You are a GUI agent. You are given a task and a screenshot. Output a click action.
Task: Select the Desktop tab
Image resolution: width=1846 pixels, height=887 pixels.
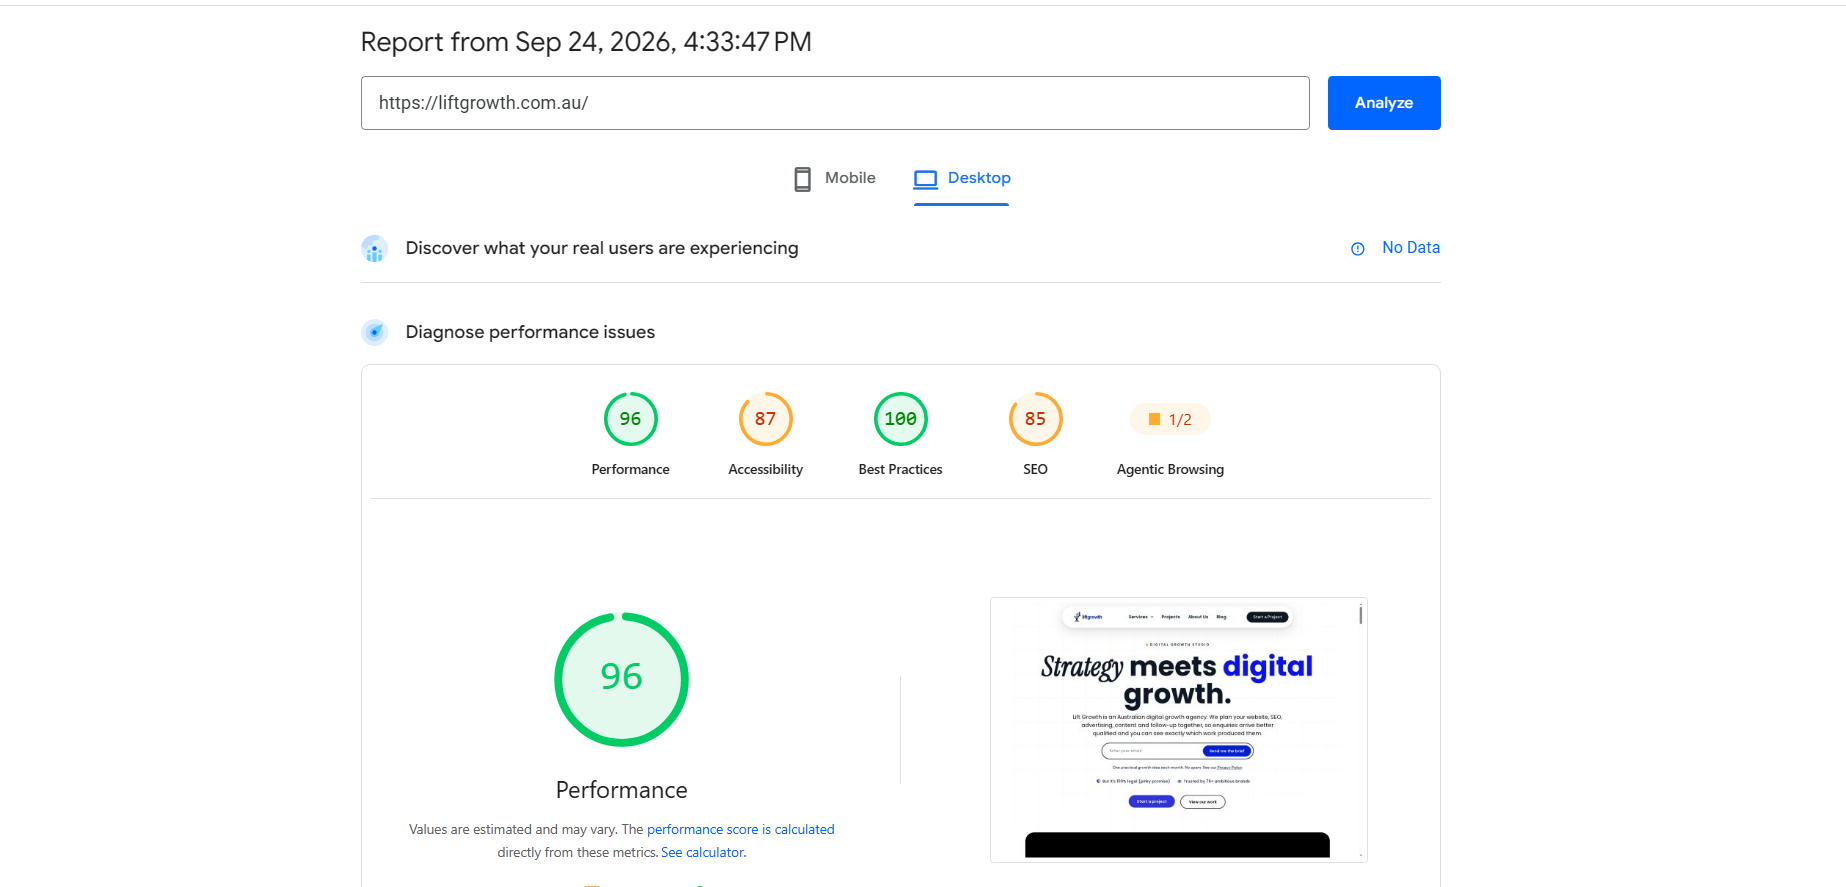click(x=962, y=178)
